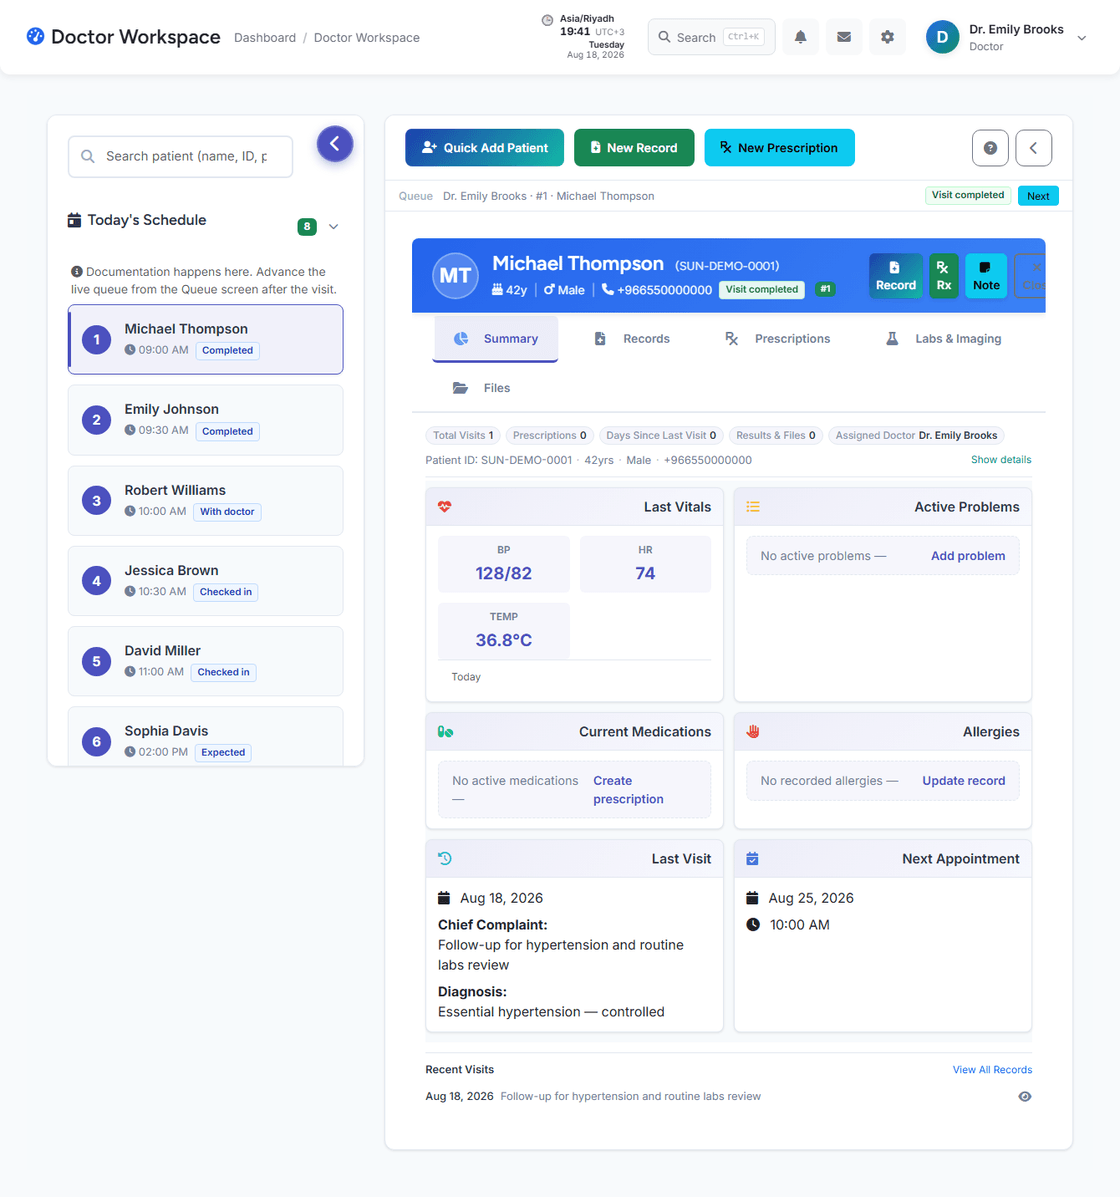Open the Prescriptions tab
Screen dimensions: 1120x1197
[x=777, y=338]
